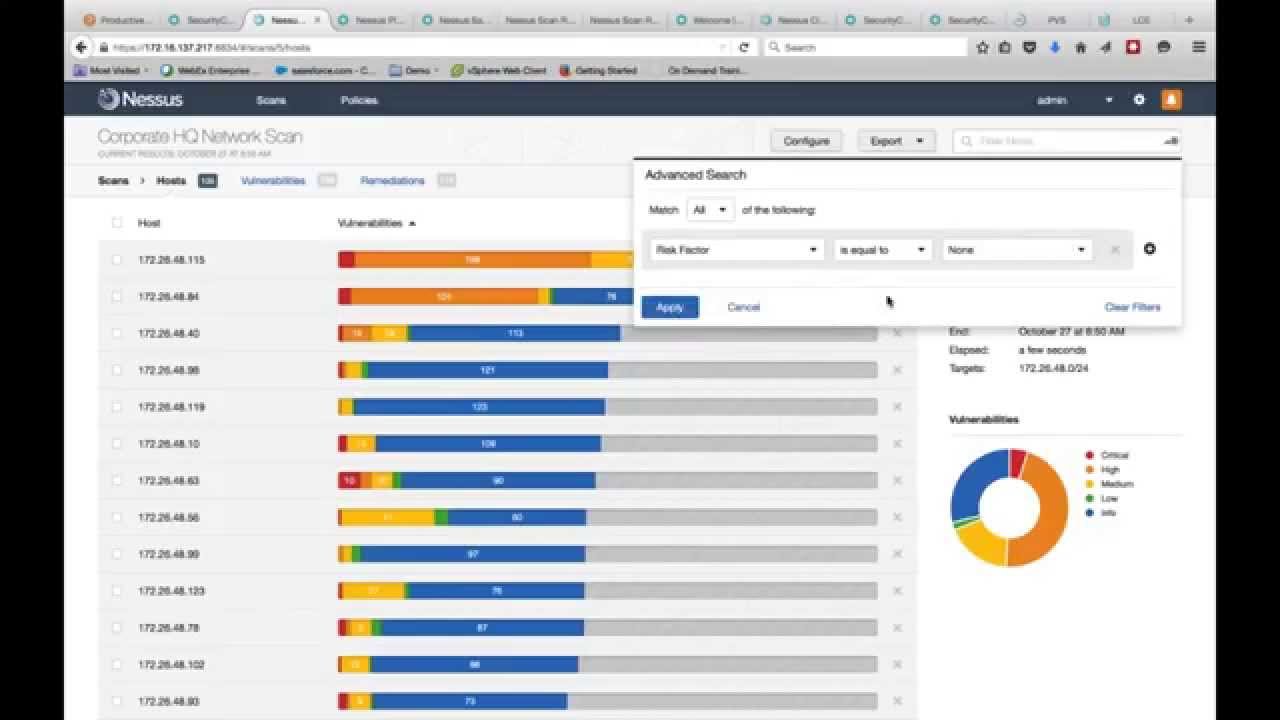Switch to the Vulnerabilities tab

click(x=273, y=181)
